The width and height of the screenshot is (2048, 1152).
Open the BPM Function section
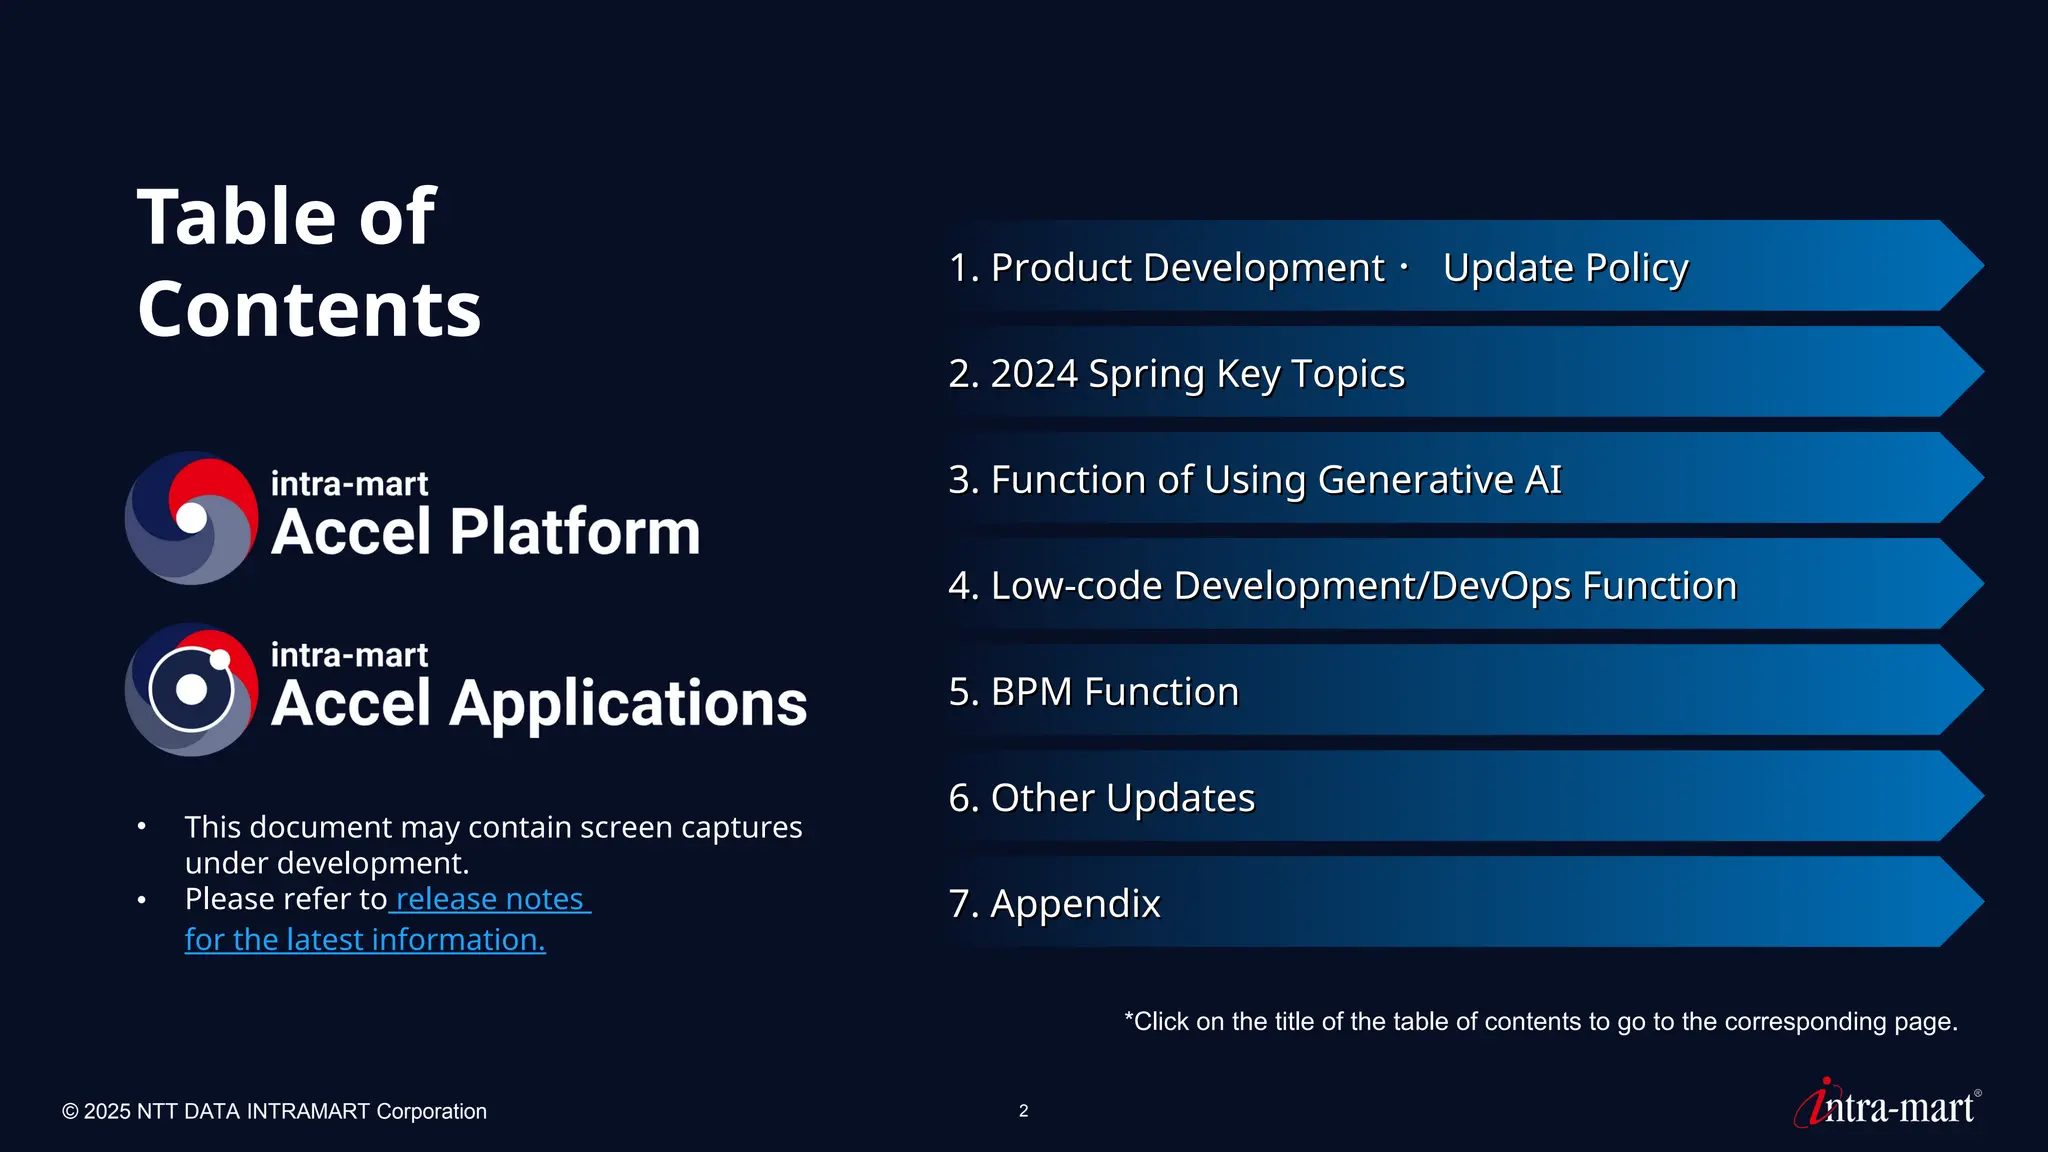(x=1093, y=692)
